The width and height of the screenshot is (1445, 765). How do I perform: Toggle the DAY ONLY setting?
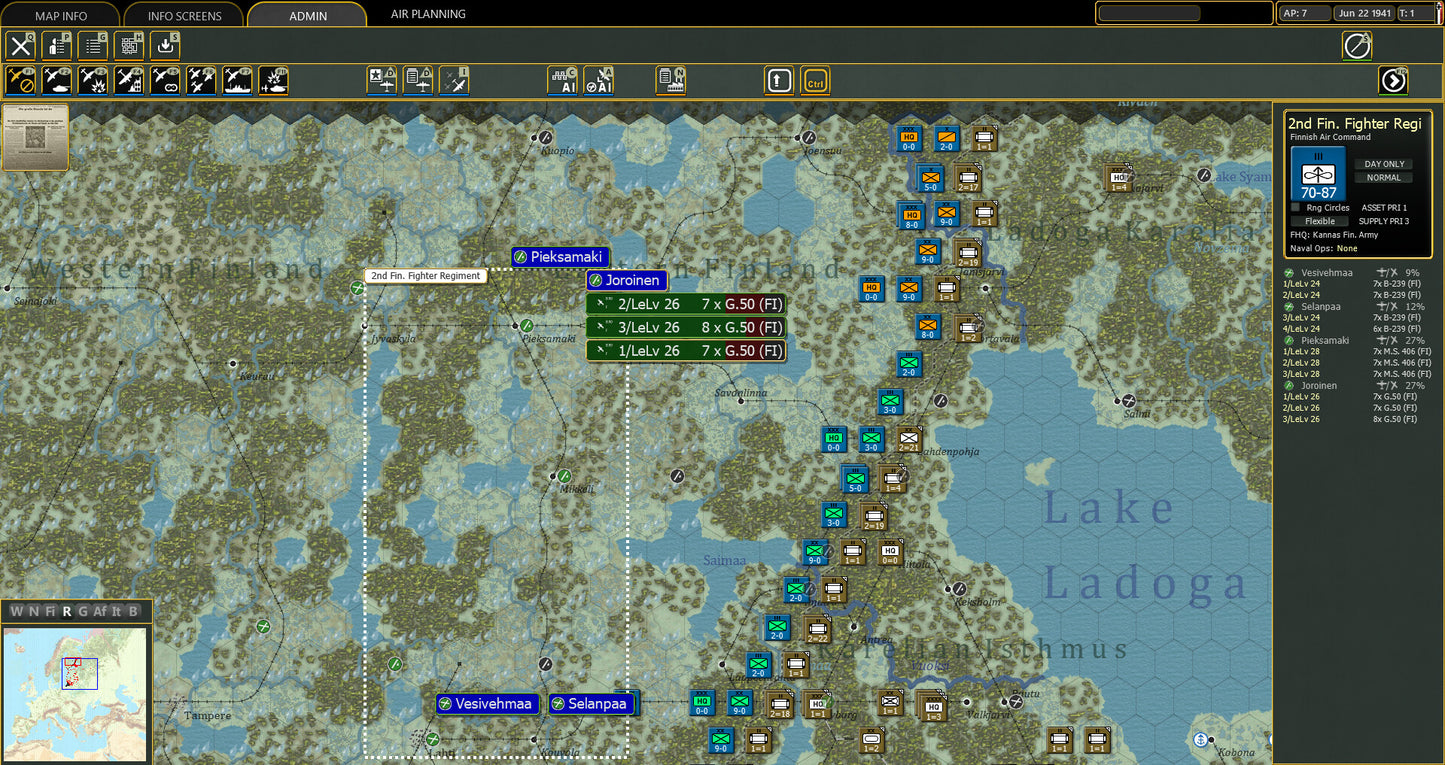pos(1384,164)
